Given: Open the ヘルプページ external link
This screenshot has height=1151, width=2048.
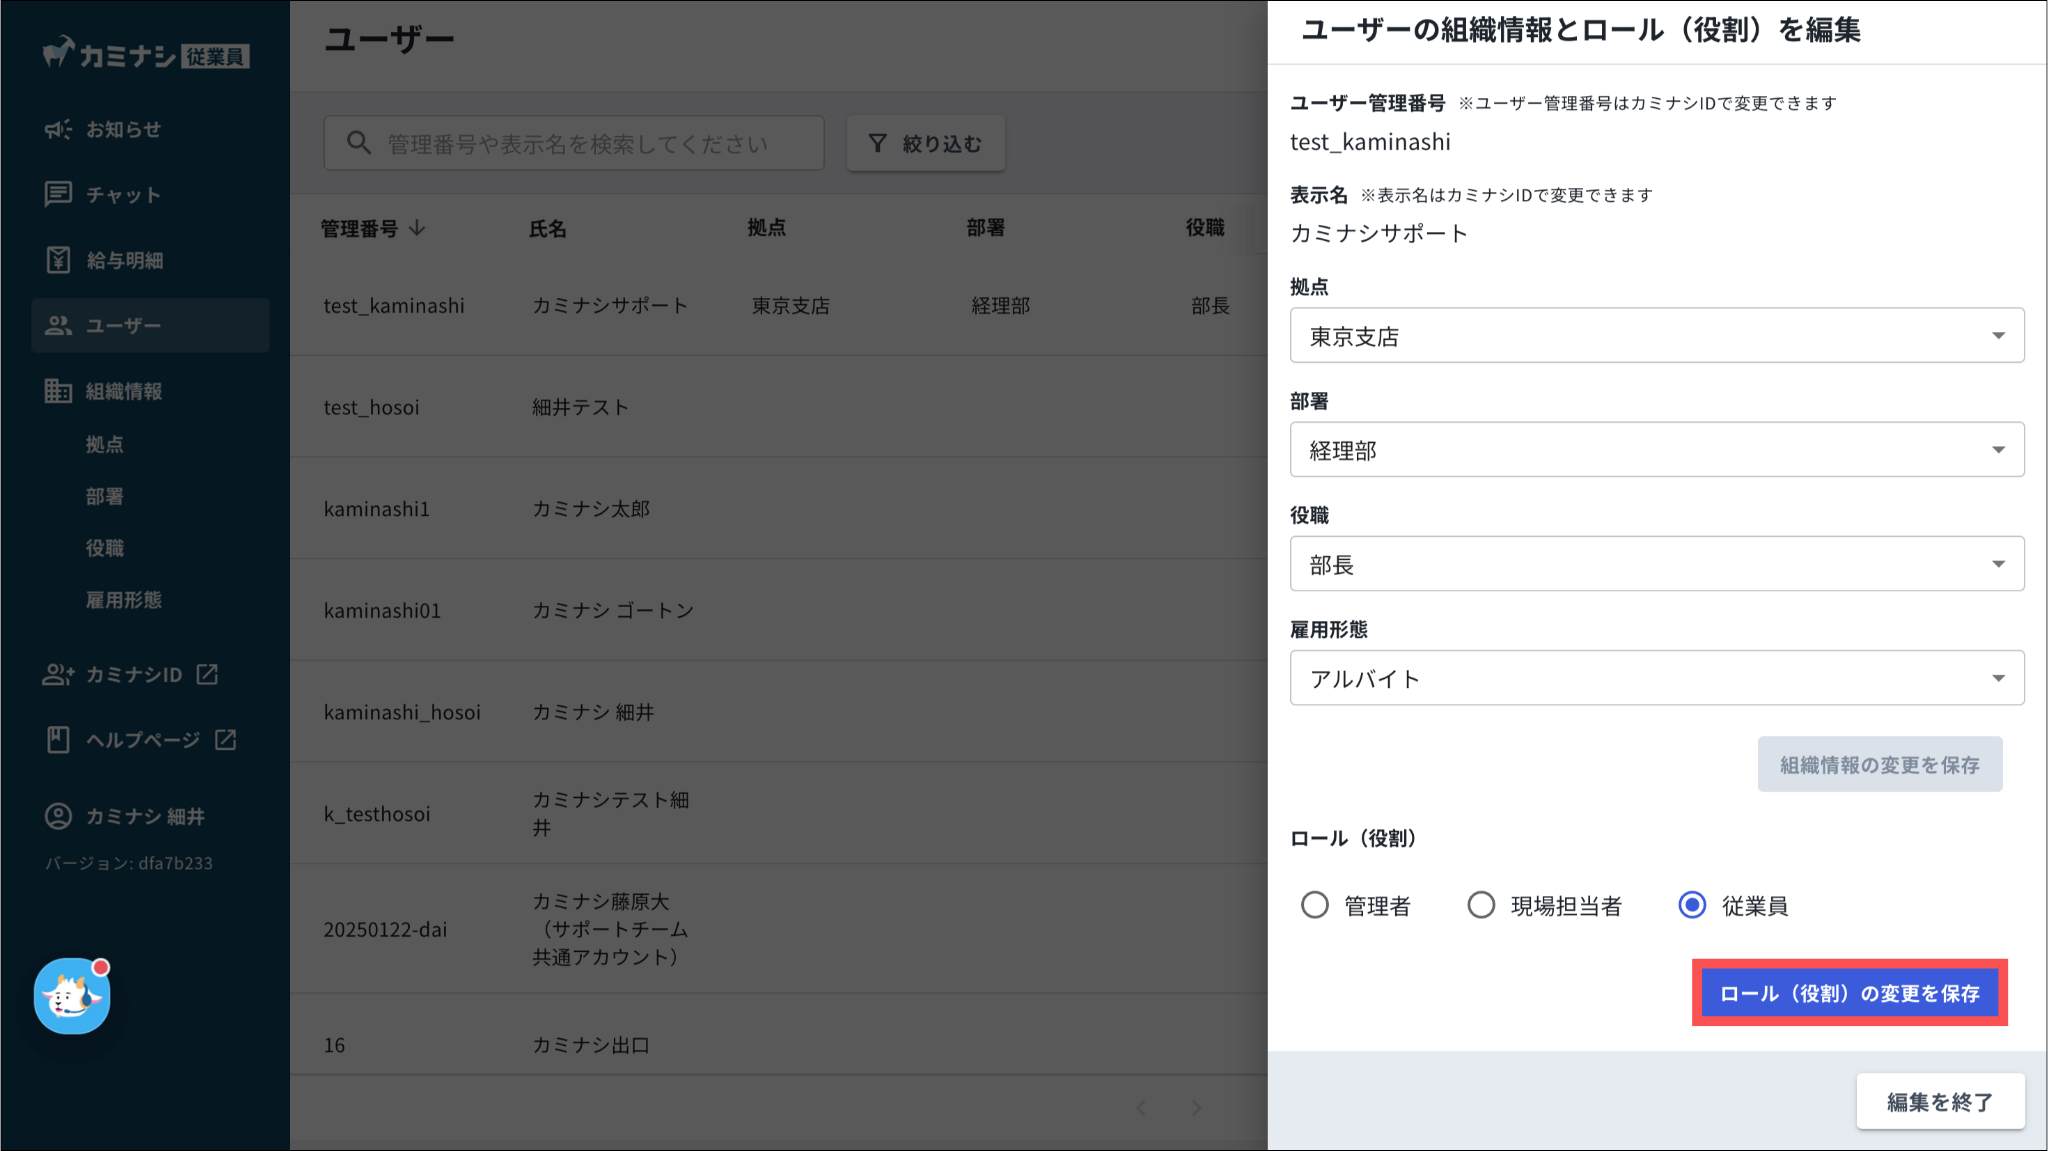Looking at the screenshot, I should (x=150, y=740).
